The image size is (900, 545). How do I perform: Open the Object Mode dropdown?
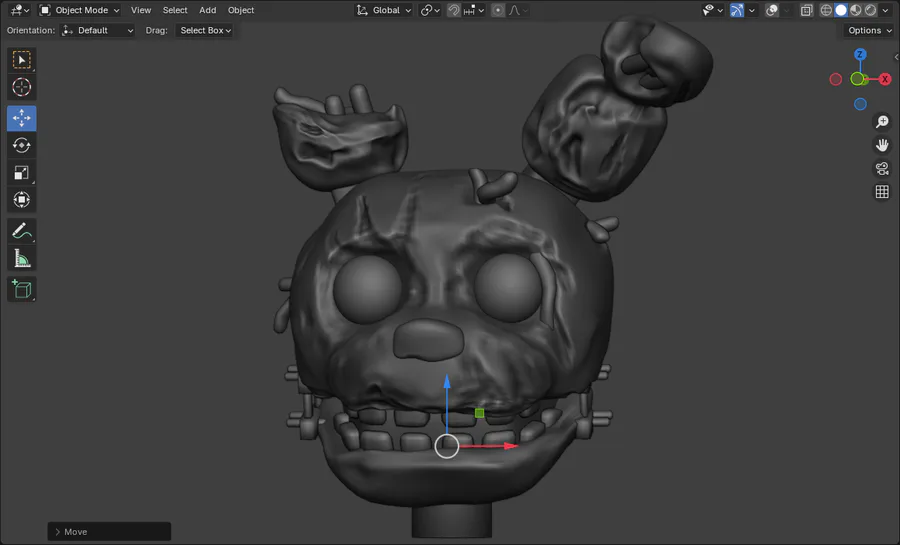pos(79,10)
